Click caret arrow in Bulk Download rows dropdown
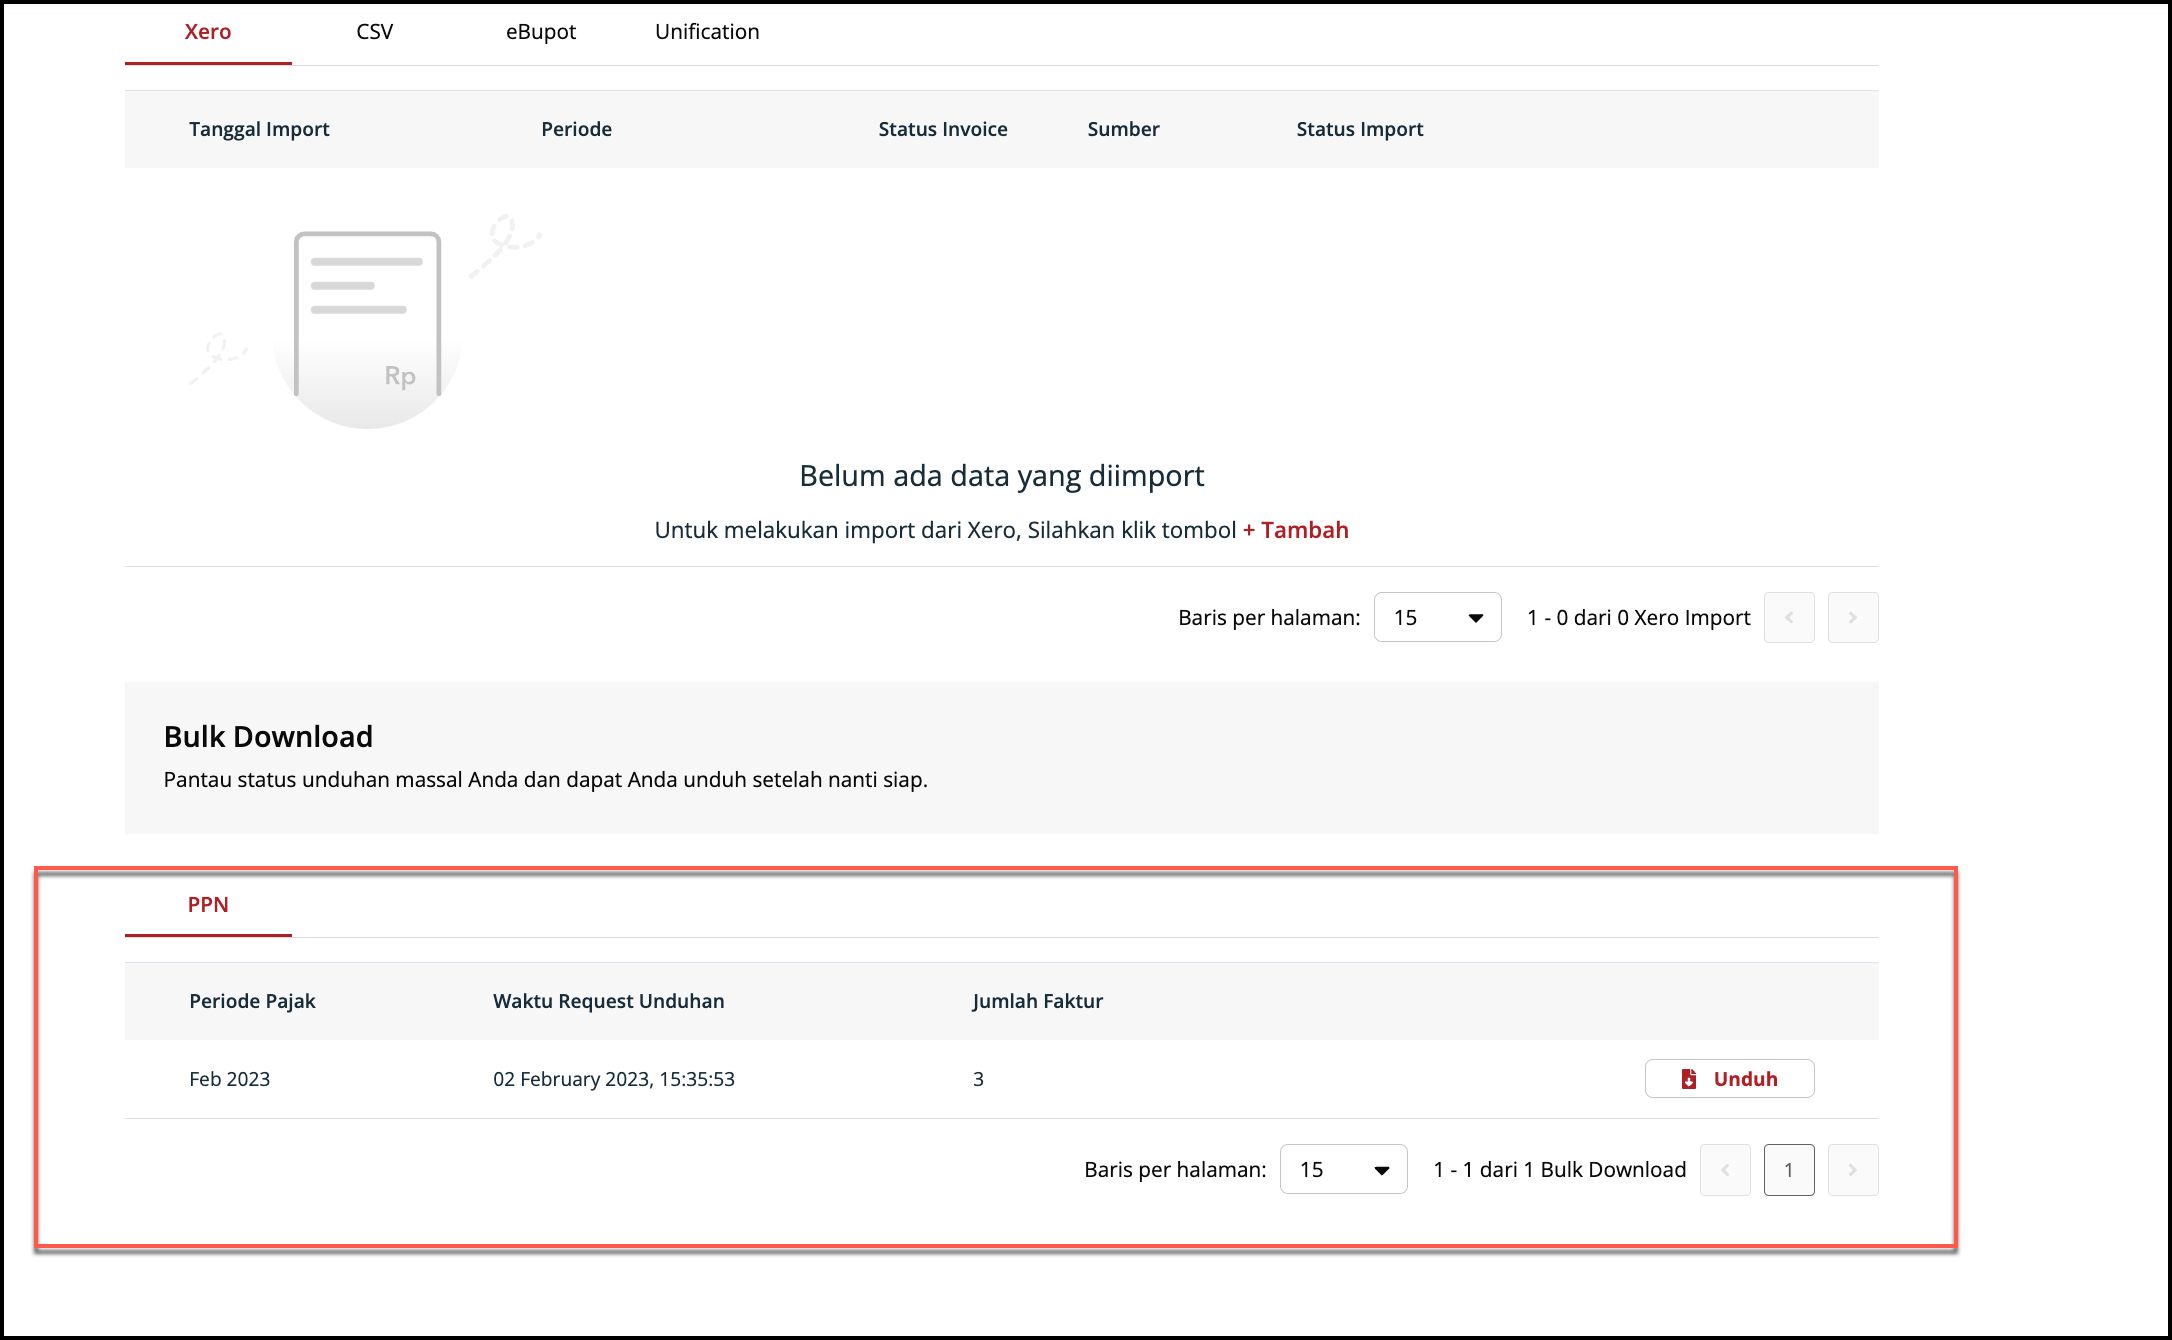Screen dimensions: 2172x1340 (1382, 1171)
